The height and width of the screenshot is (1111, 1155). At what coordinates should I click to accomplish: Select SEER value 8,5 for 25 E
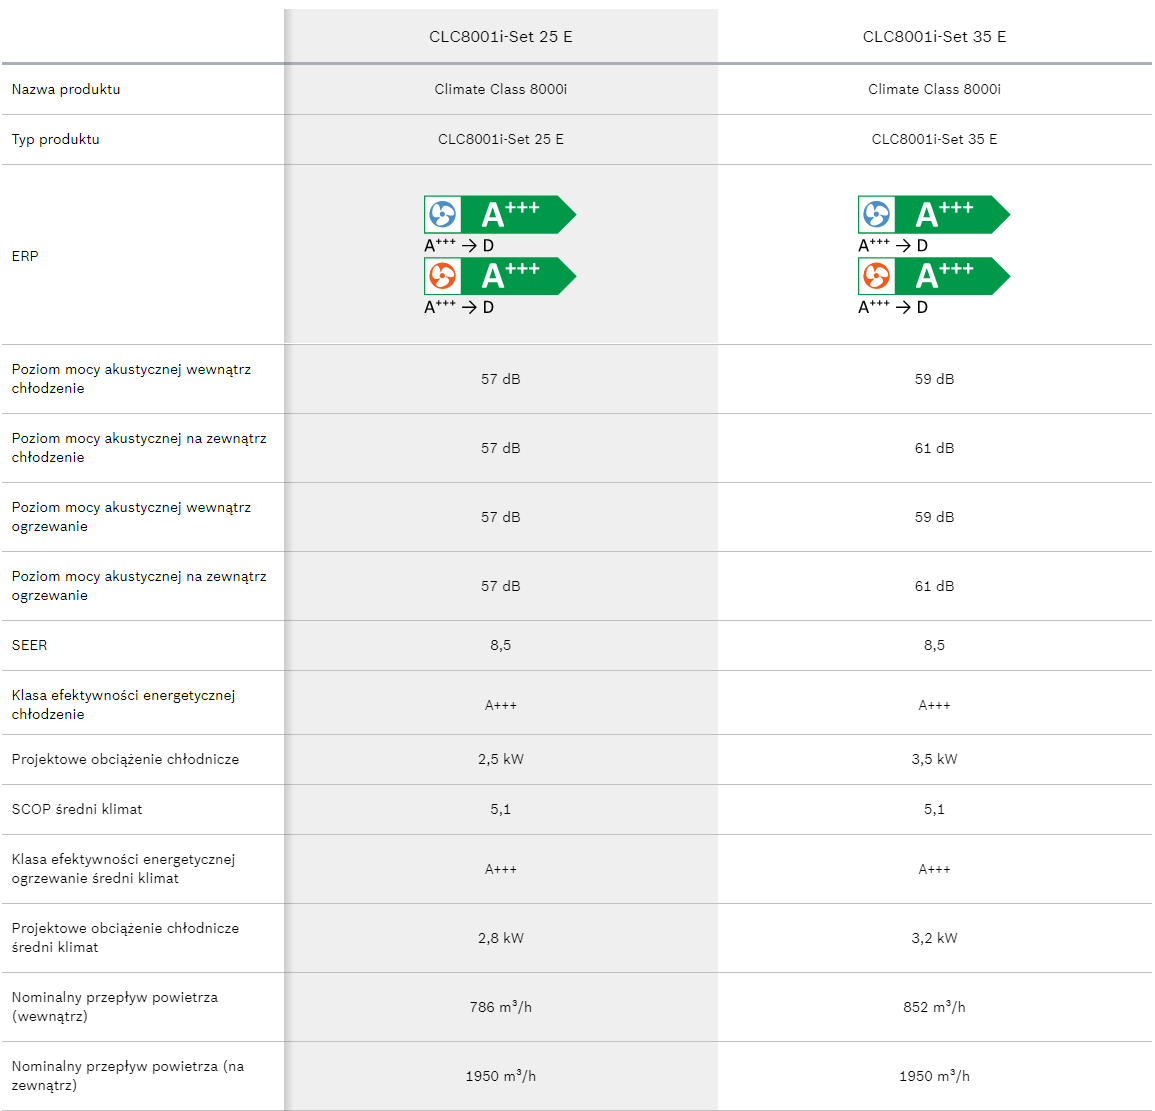[x=501, y=645]
